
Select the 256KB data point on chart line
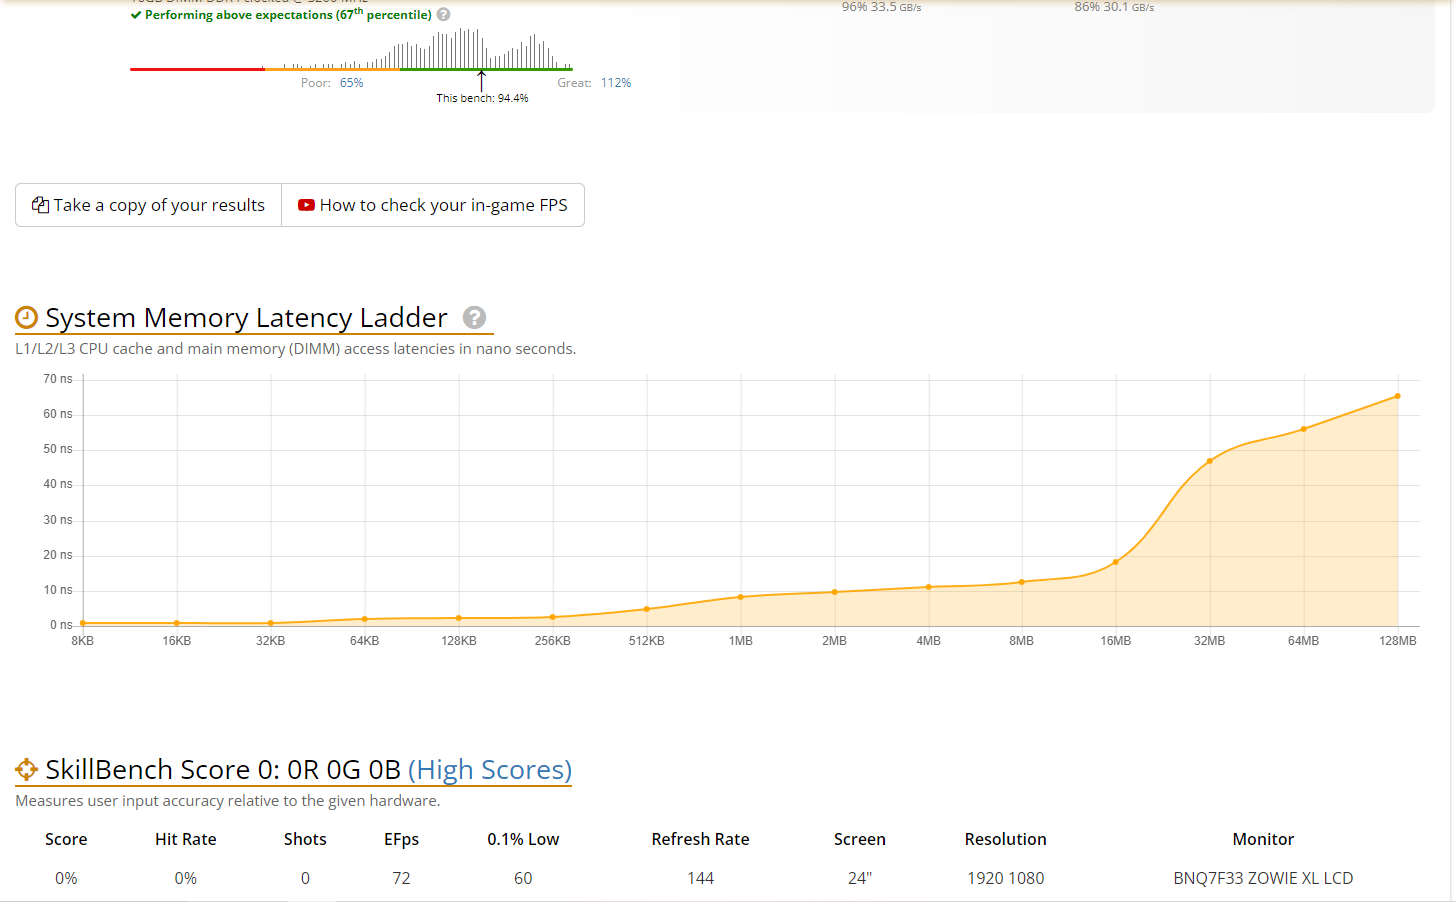[x=553, y=617]
